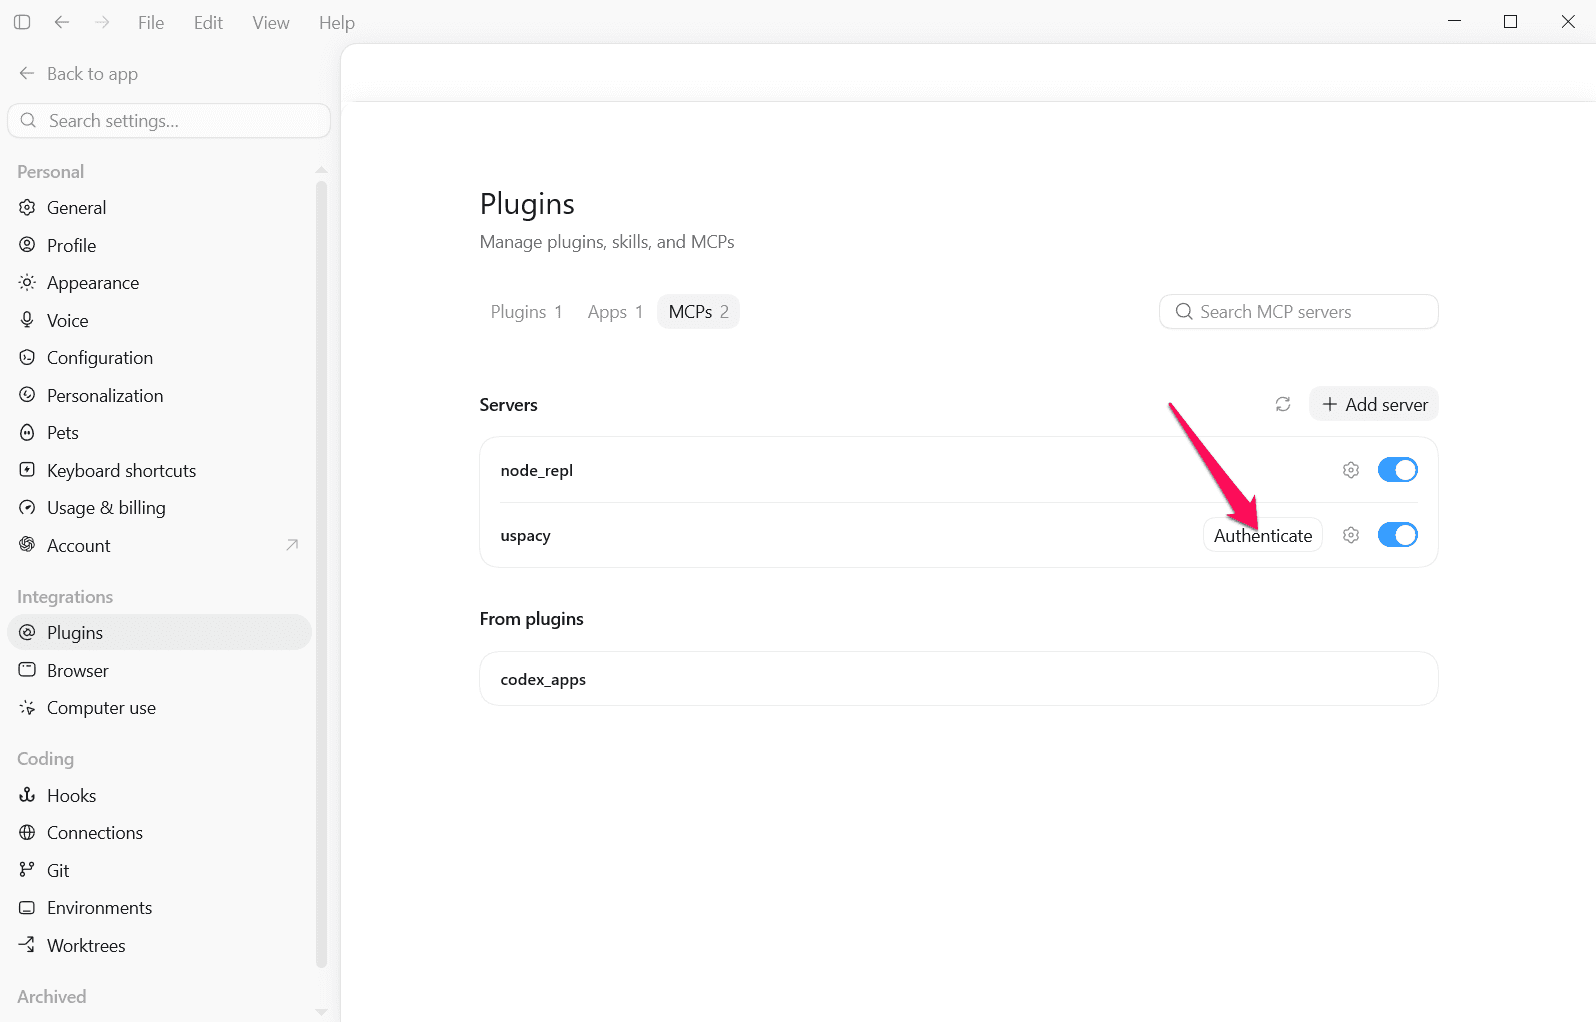Open the Pets settings page
This screenshot has height=1022, width=1596.
(160, 432)
